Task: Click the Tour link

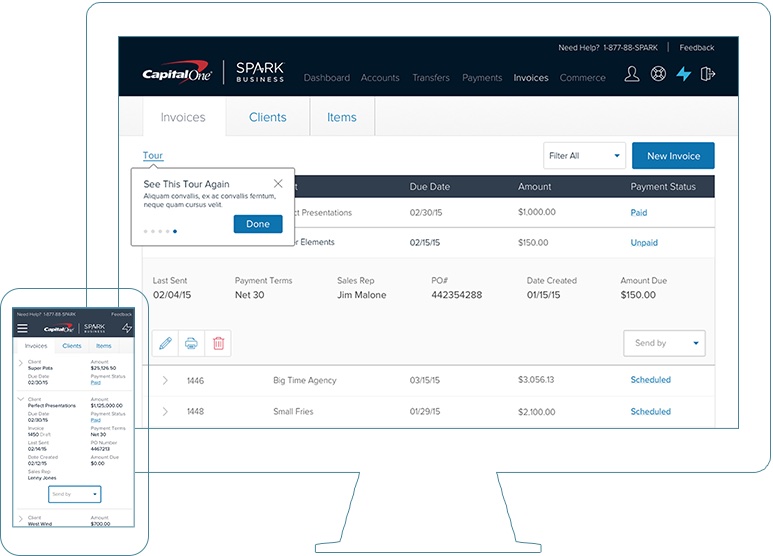Action: (x=153, y=155)
